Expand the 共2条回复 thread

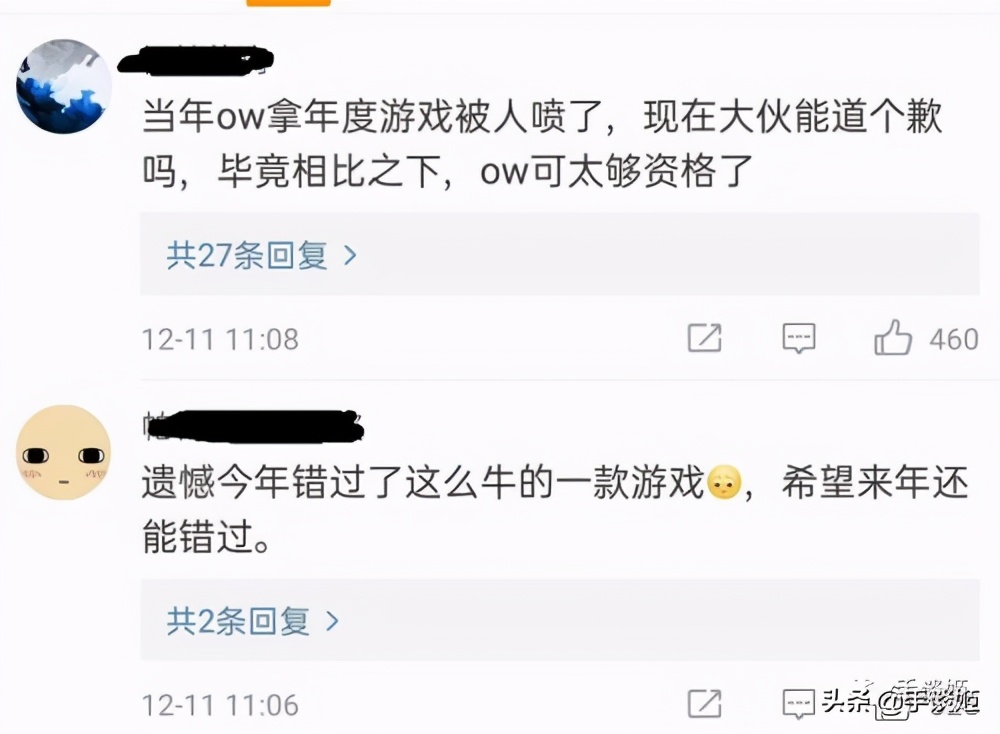[x=560, y=620]
